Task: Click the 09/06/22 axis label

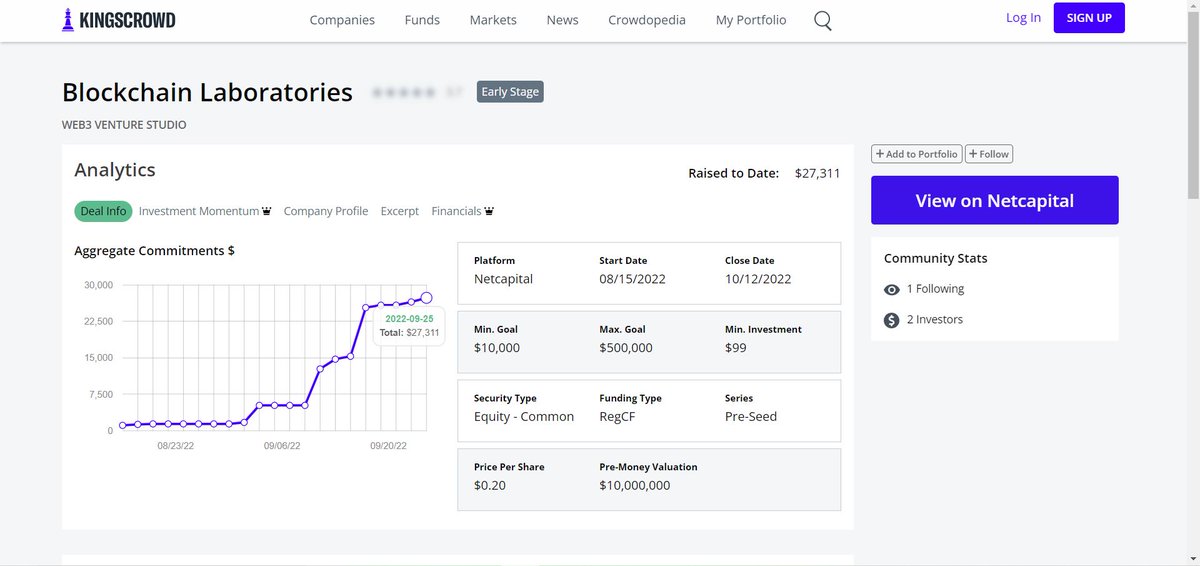Action: (x=282, y=446)
